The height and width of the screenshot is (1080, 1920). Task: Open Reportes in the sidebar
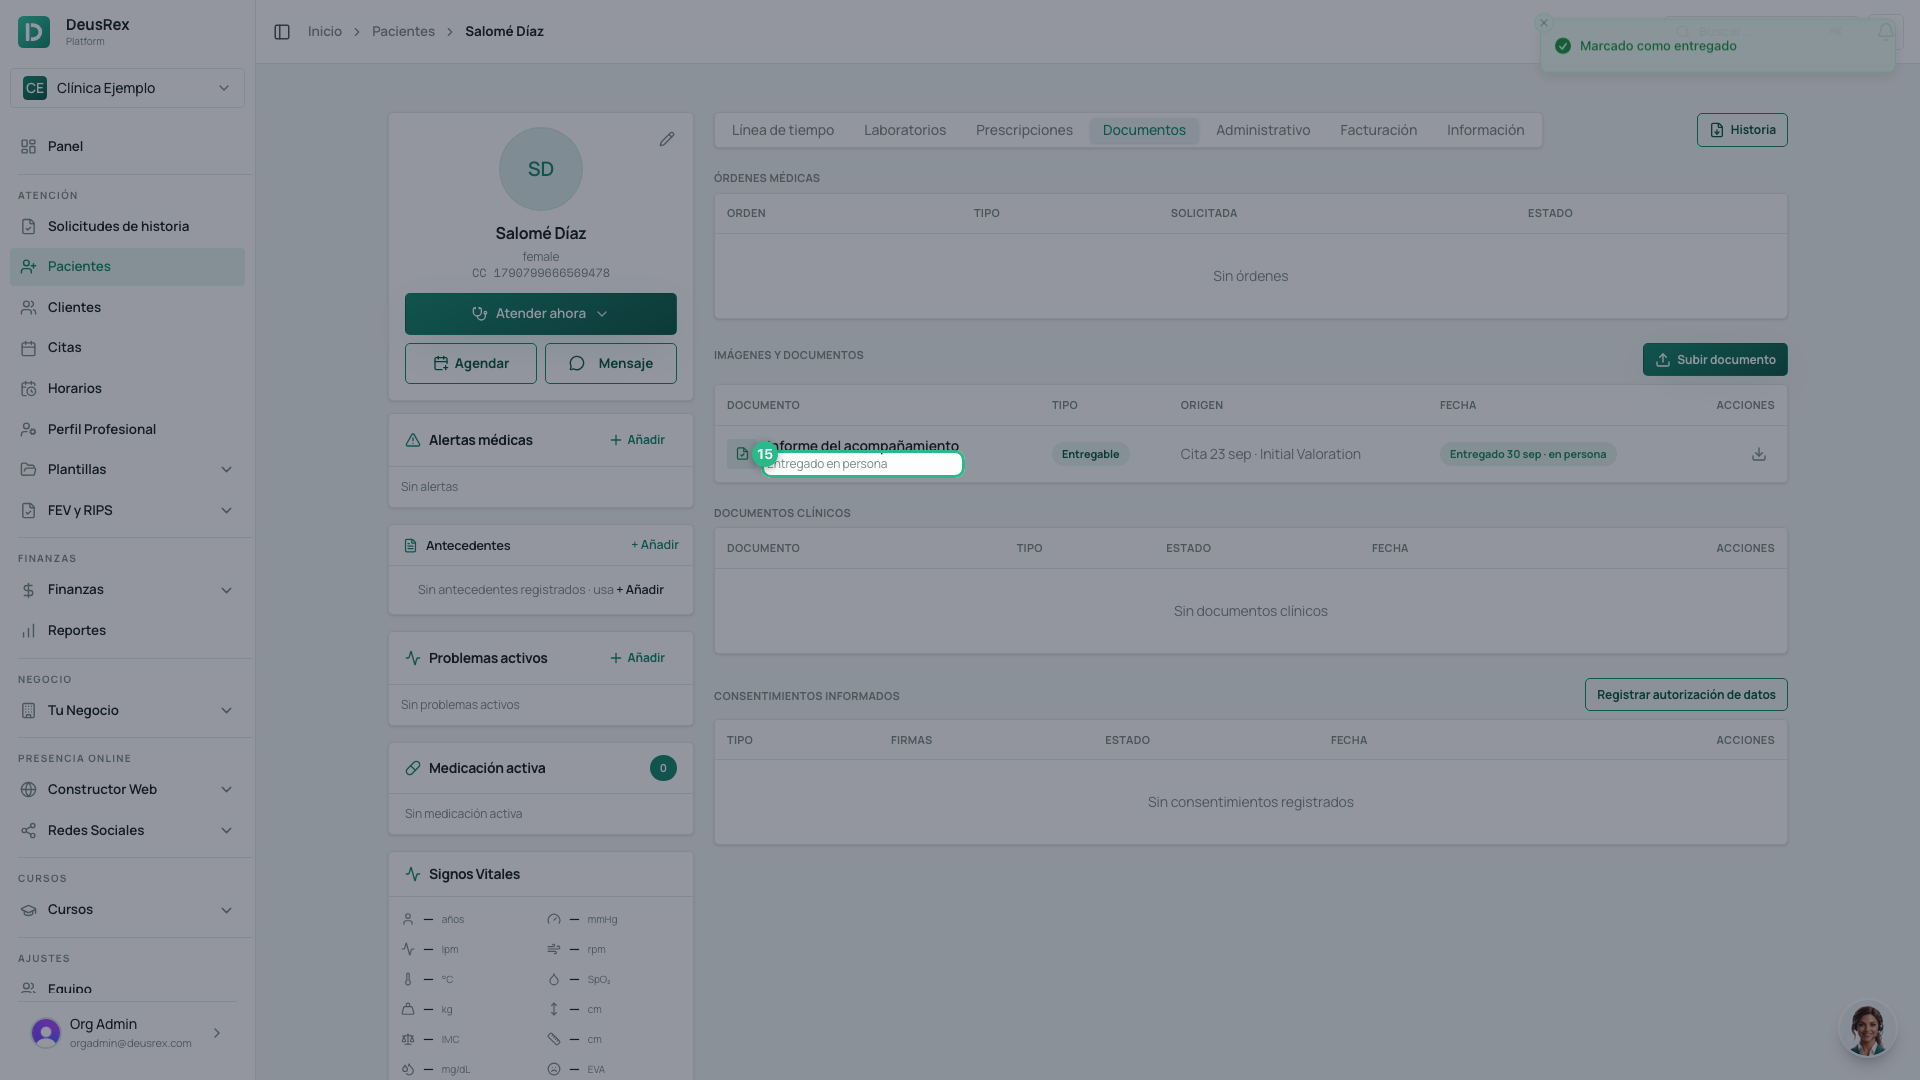pos(127,630)
